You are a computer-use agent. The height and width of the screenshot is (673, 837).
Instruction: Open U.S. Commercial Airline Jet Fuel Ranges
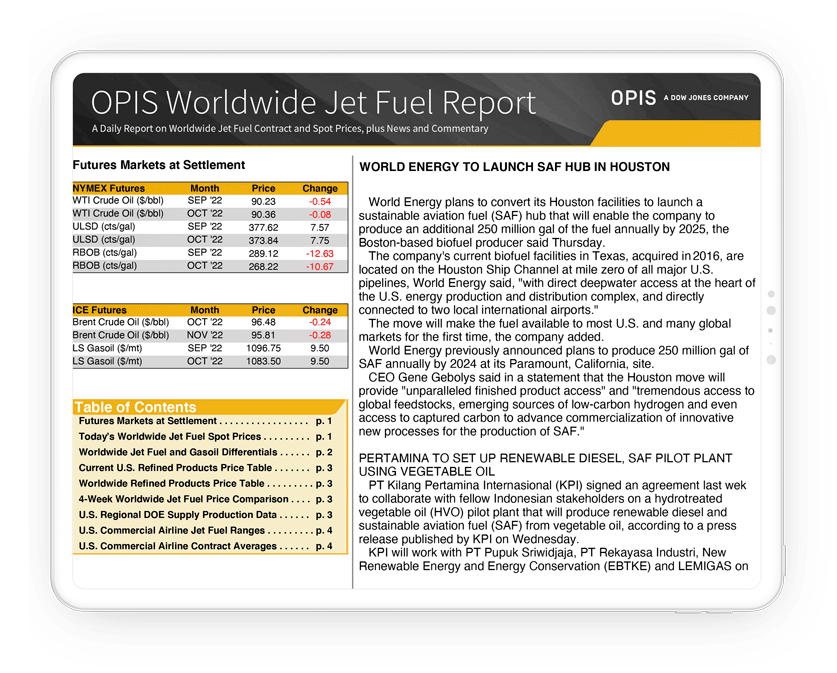[205, 530]
